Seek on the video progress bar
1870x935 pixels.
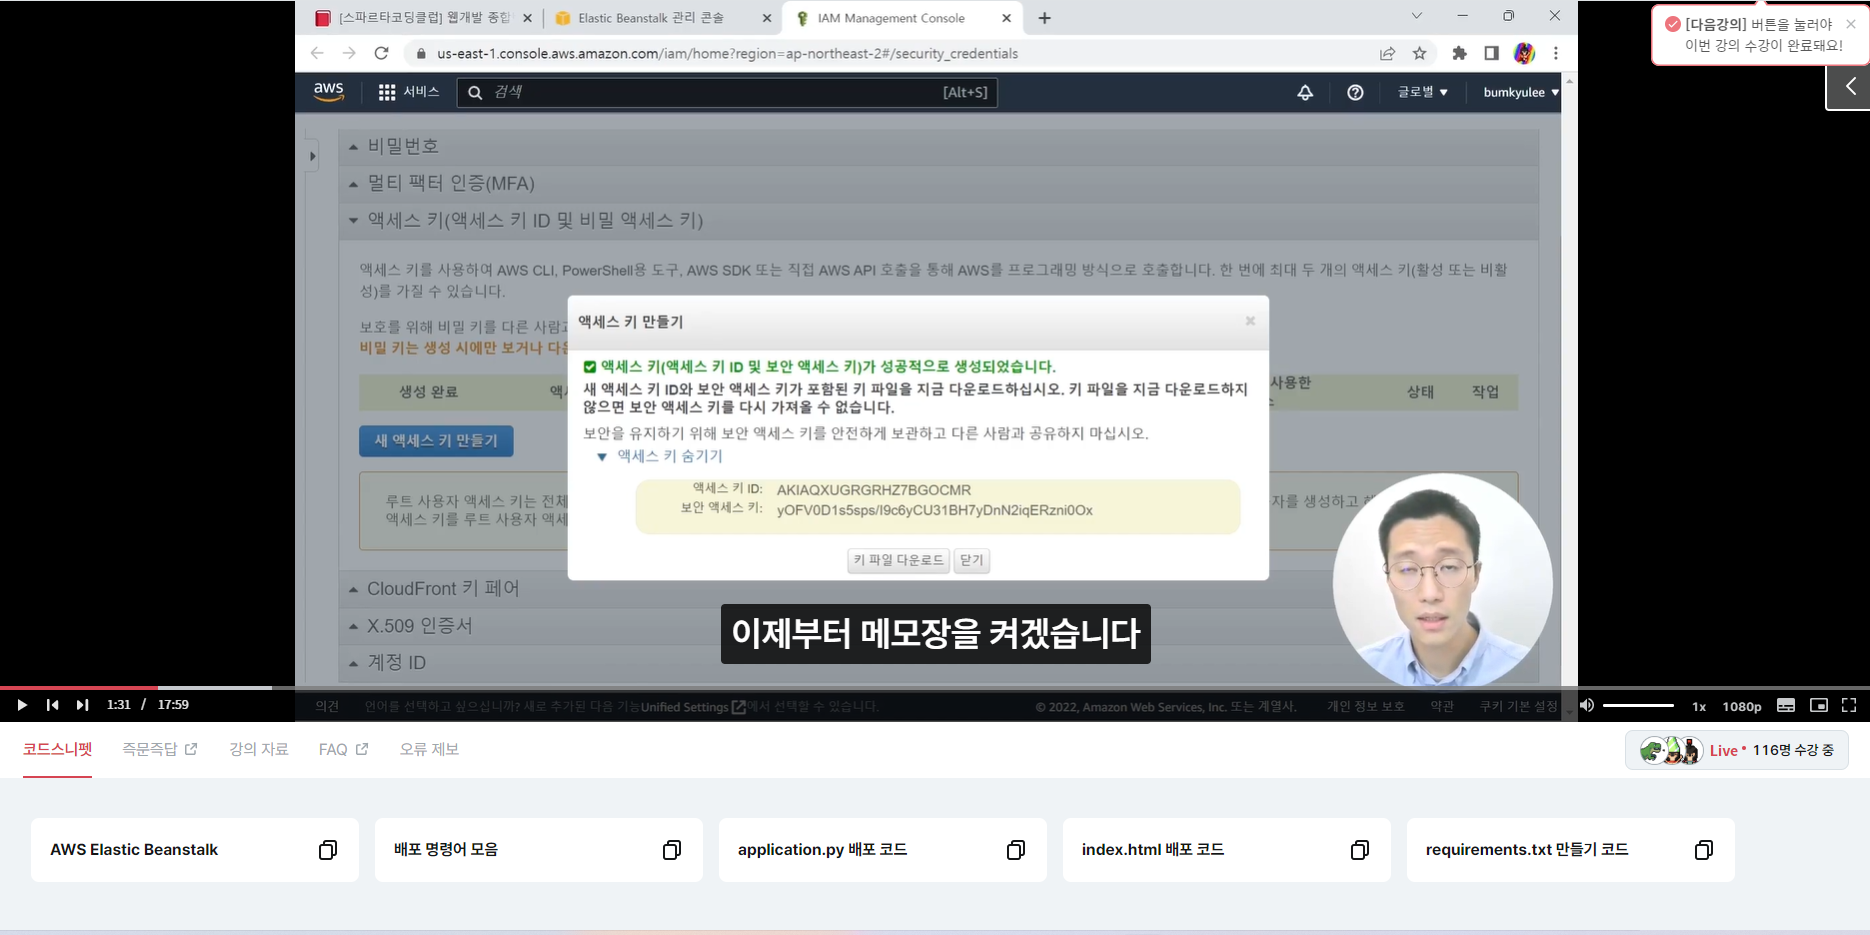[935, 688]
